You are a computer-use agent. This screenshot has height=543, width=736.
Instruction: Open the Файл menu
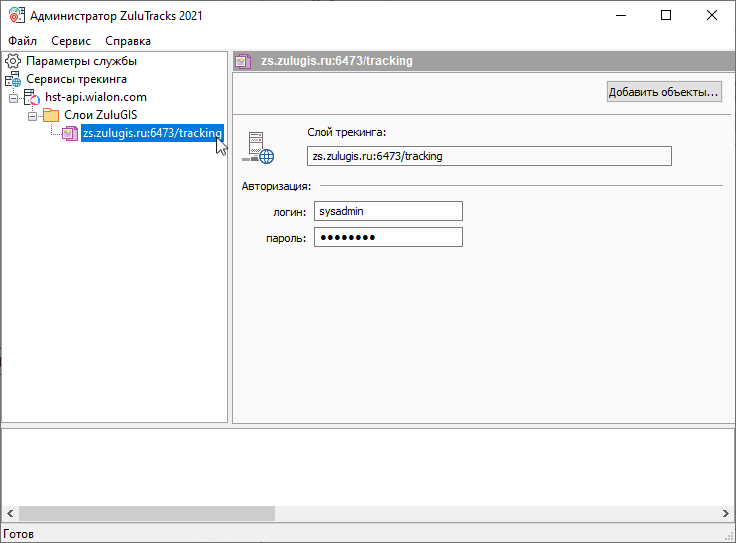pyautogui.click(x=22, y=41)
